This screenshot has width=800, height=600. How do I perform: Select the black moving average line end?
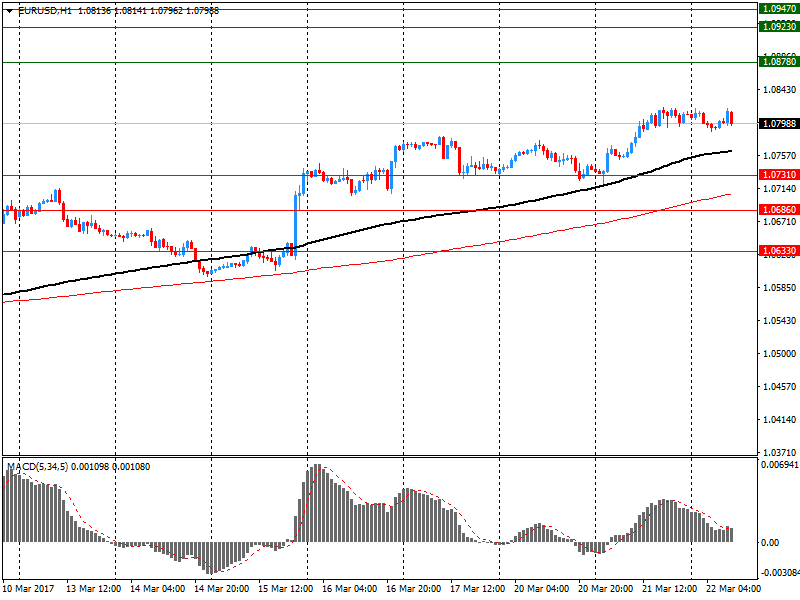click(731, 151)
